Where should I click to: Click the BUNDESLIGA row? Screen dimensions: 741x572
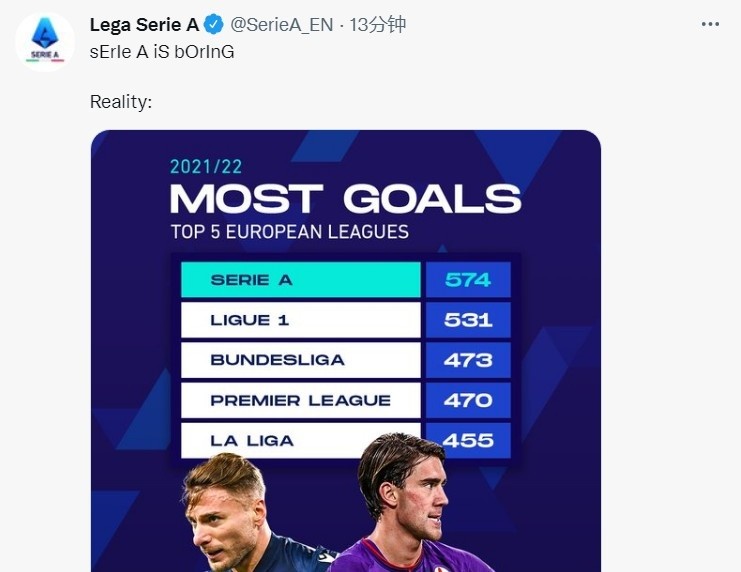pos(301,360)
